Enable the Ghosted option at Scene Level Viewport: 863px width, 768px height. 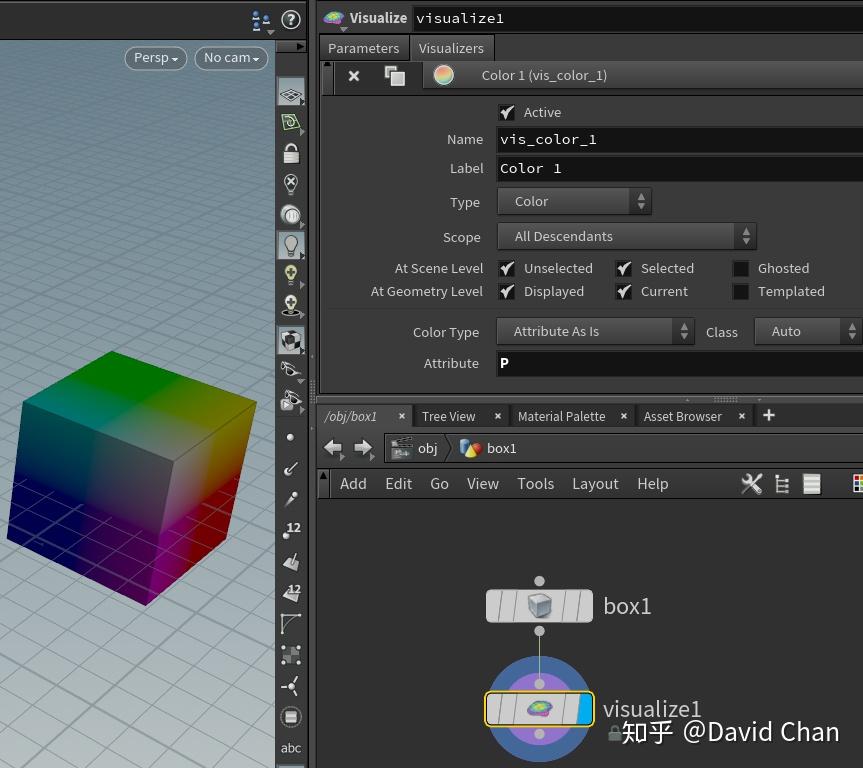pyautogui.click(x=740, y=268)
